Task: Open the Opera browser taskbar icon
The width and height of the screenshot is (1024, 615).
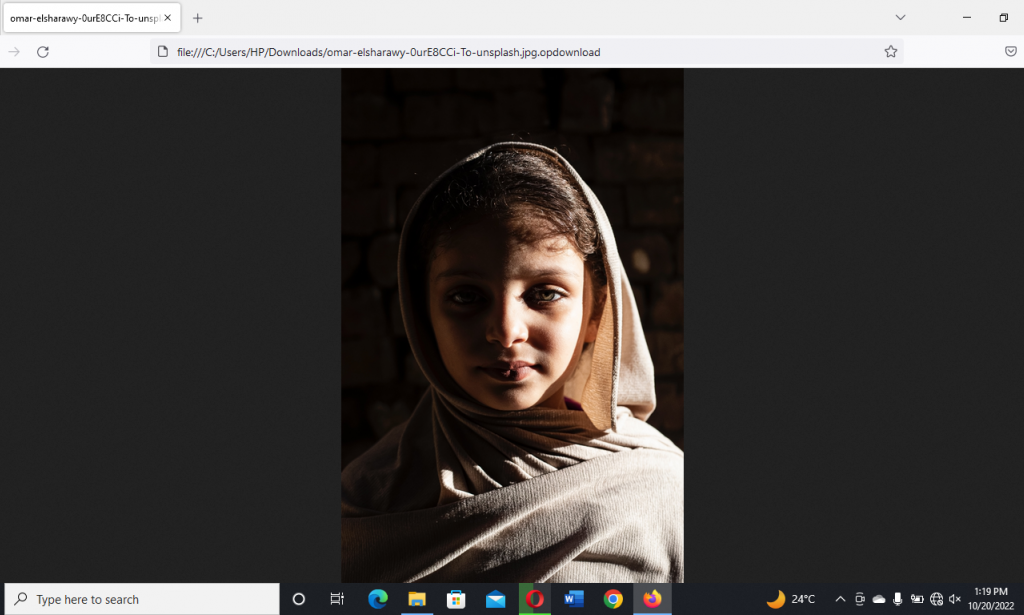Action: tap(535, 599)
